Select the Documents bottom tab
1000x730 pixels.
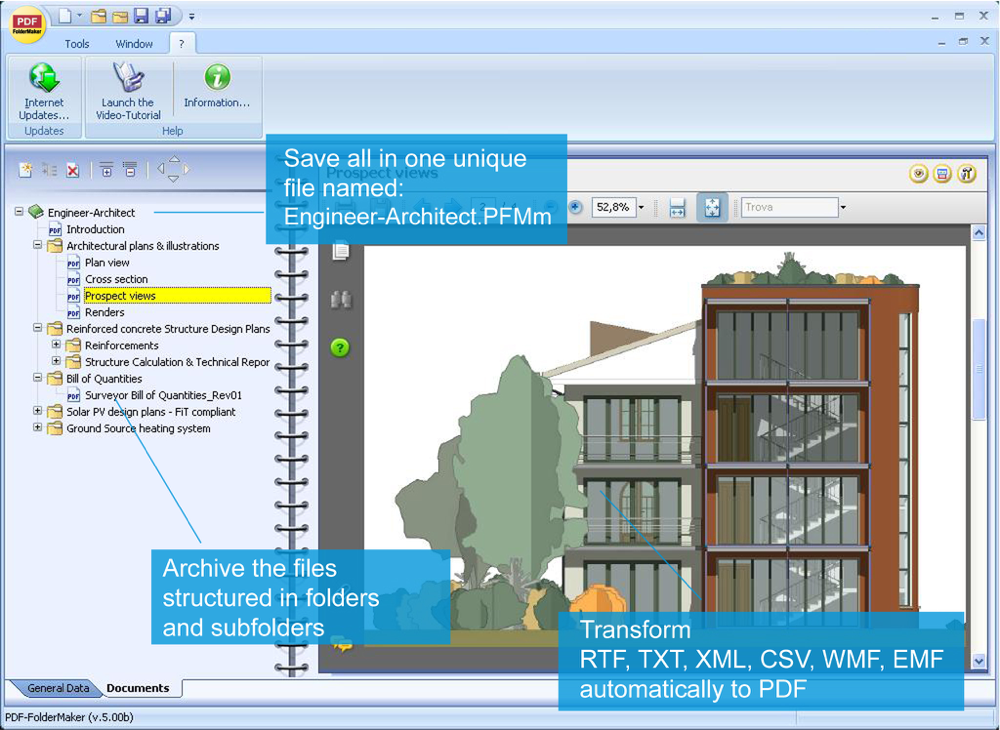(x=138, y=688)
